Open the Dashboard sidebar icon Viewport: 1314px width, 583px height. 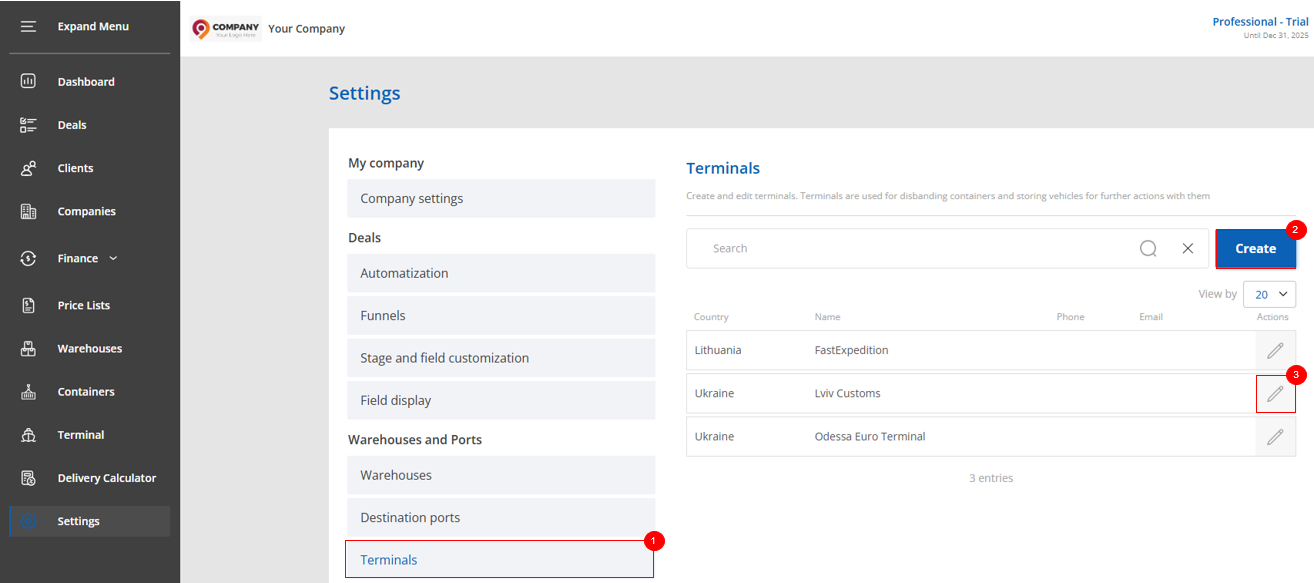tap(28, 81)
